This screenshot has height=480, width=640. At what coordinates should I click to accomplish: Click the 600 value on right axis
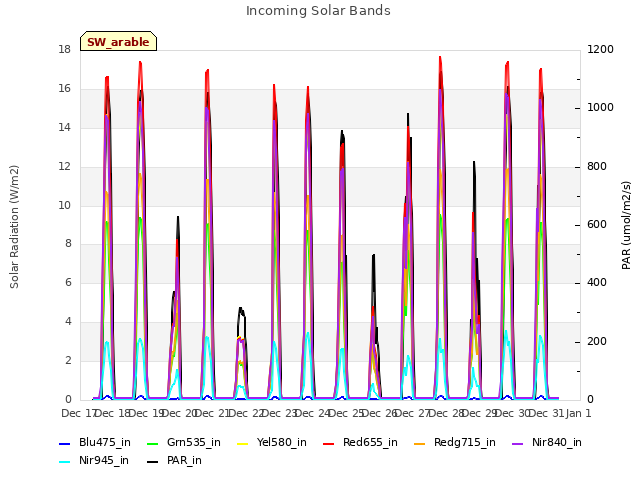point(597,224)
